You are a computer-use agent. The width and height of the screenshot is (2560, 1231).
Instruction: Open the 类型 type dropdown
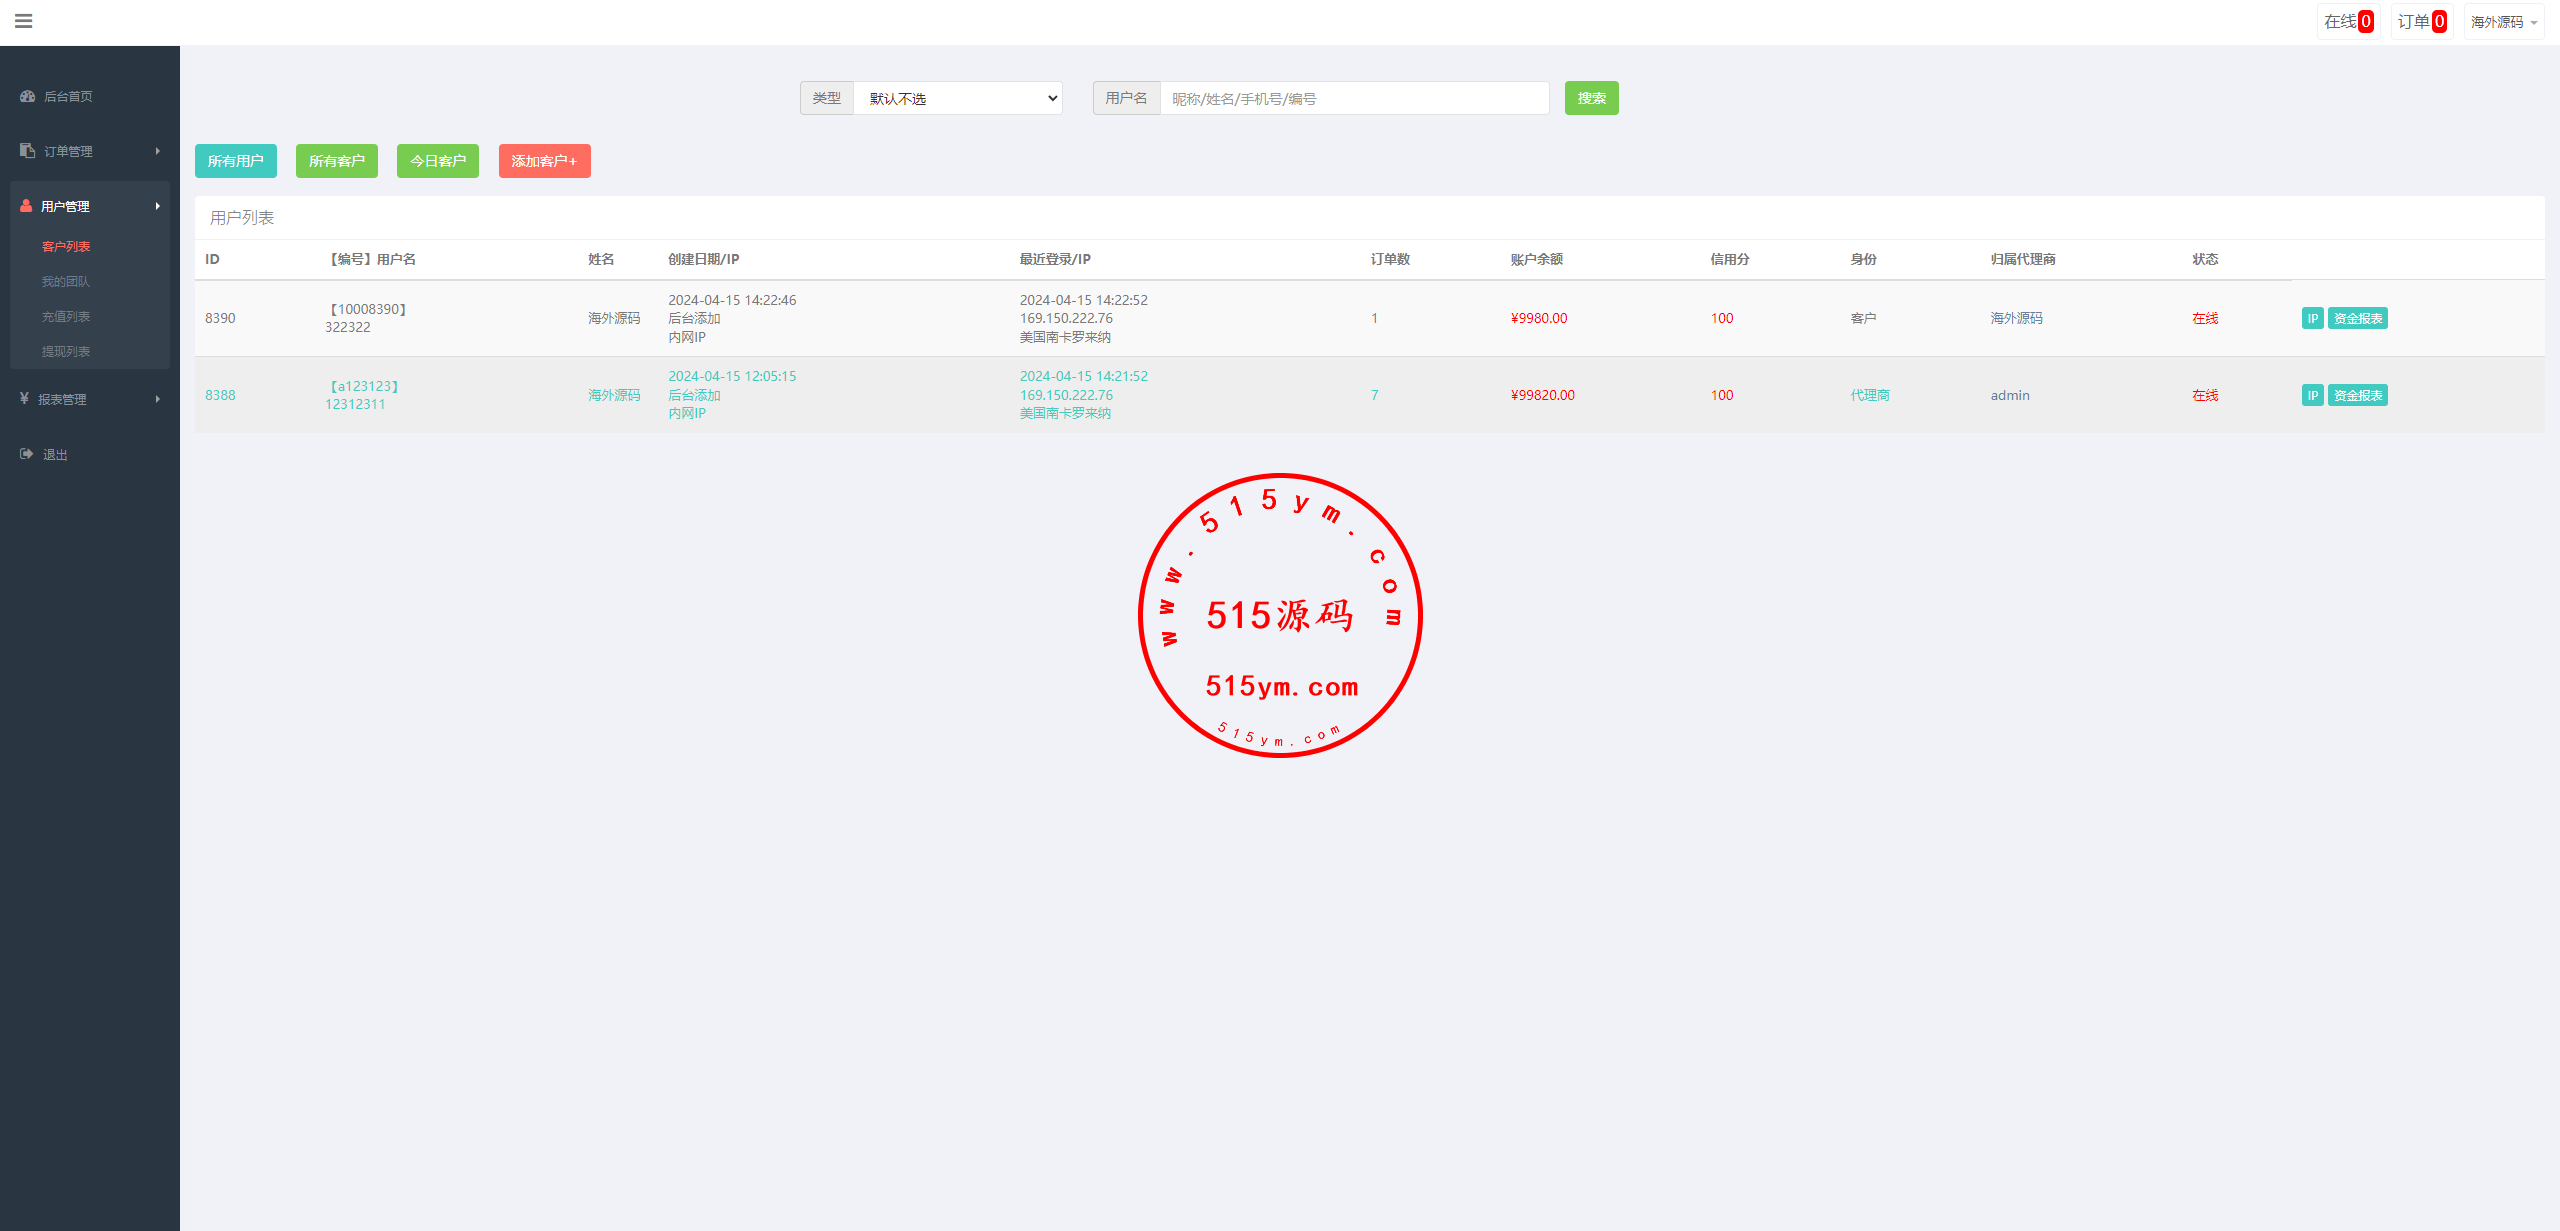click(957, 98)
